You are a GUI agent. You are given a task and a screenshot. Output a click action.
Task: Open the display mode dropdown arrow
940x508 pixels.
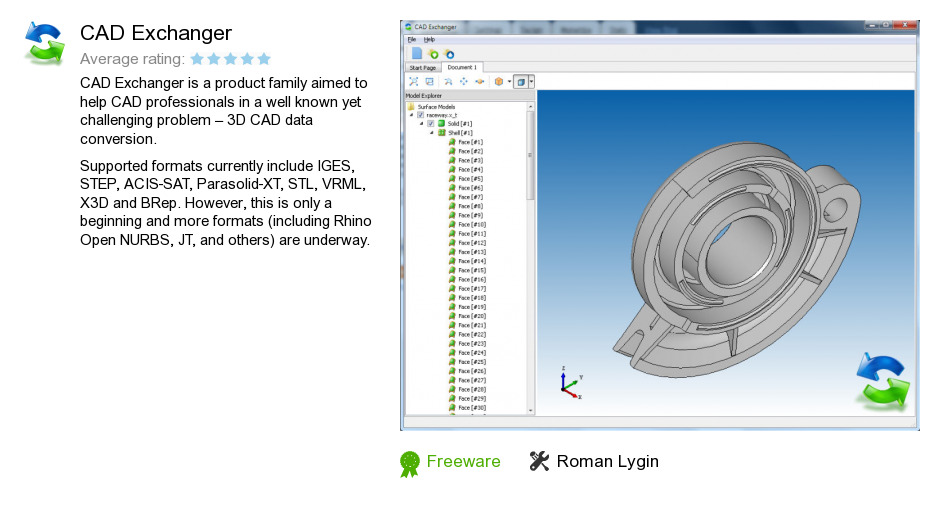point(531,82)
